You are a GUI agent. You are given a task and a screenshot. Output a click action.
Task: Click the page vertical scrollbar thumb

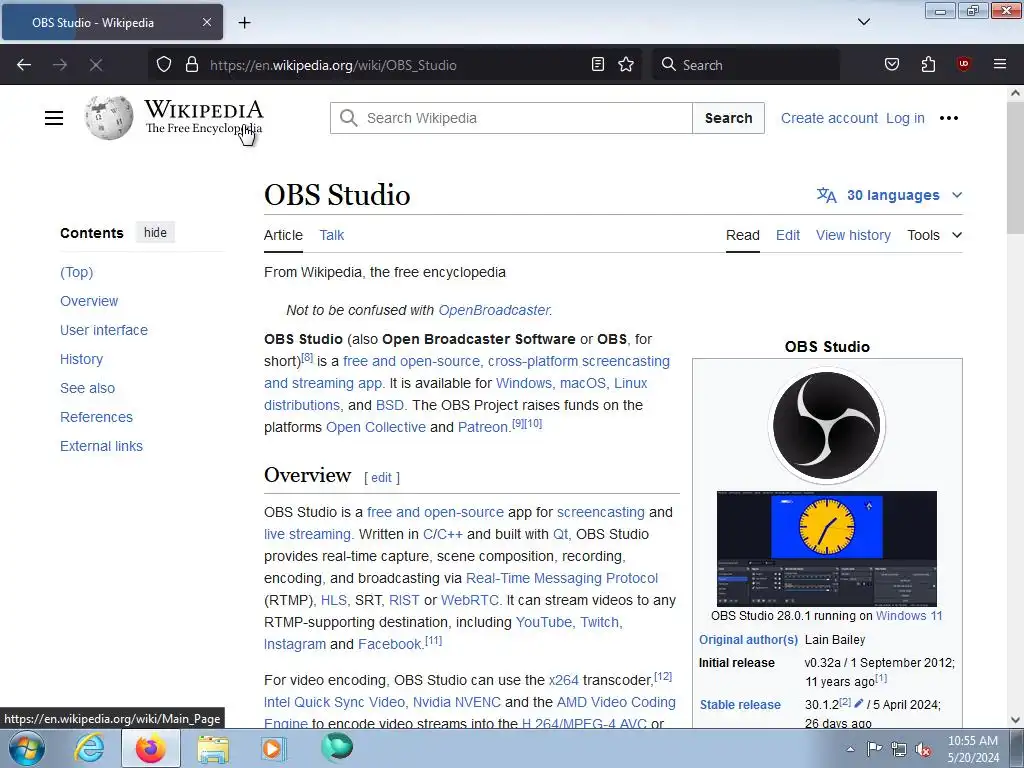(1015, 167)
